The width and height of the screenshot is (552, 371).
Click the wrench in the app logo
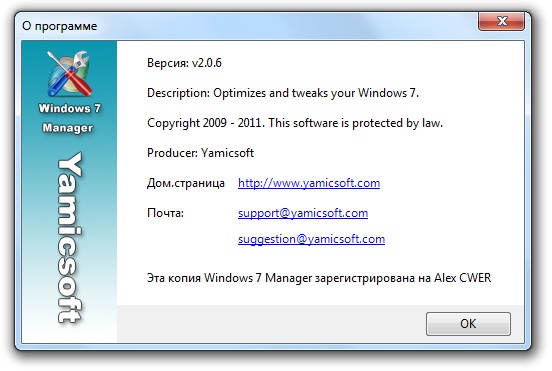tap(80, 61)
